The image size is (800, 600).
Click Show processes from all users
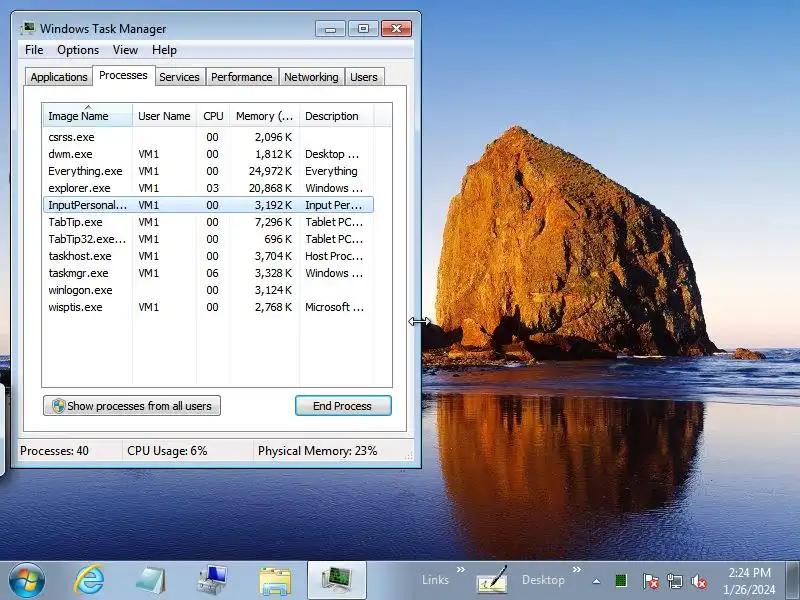(132, 406)
